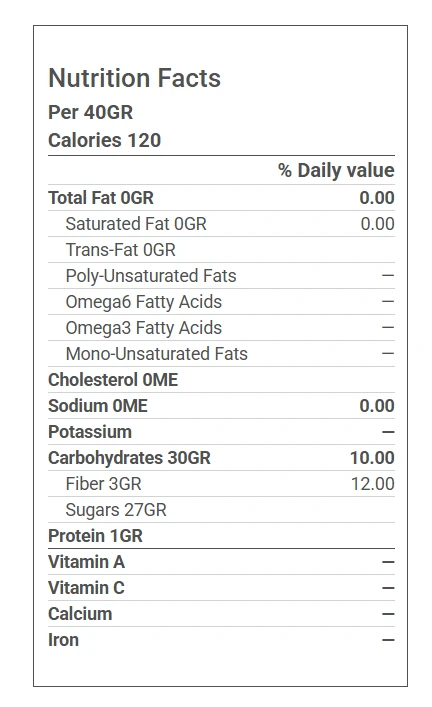The image size is (432, 707).
Task: Select the Potassium row
Action: (x=221, y=432)
